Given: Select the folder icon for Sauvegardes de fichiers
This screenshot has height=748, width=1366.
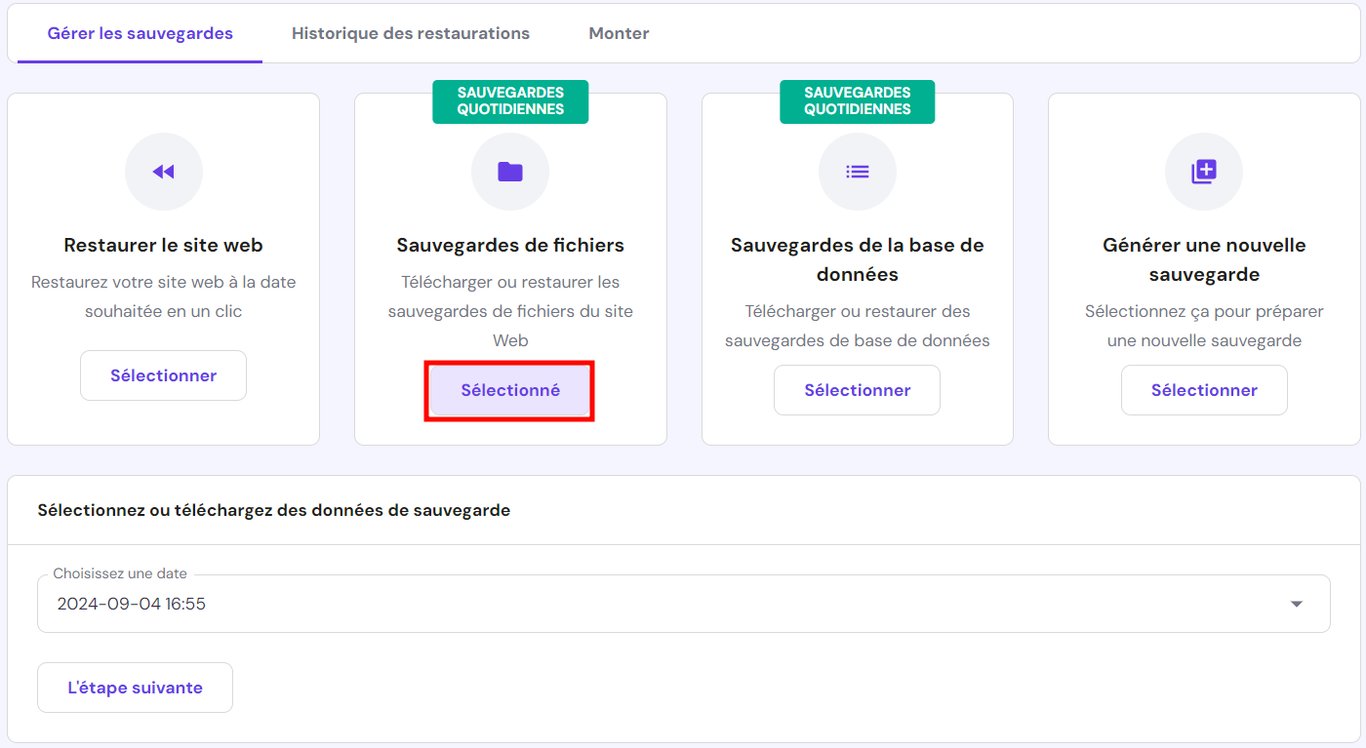Looking at the screenshot, I should tap(510, 171).
